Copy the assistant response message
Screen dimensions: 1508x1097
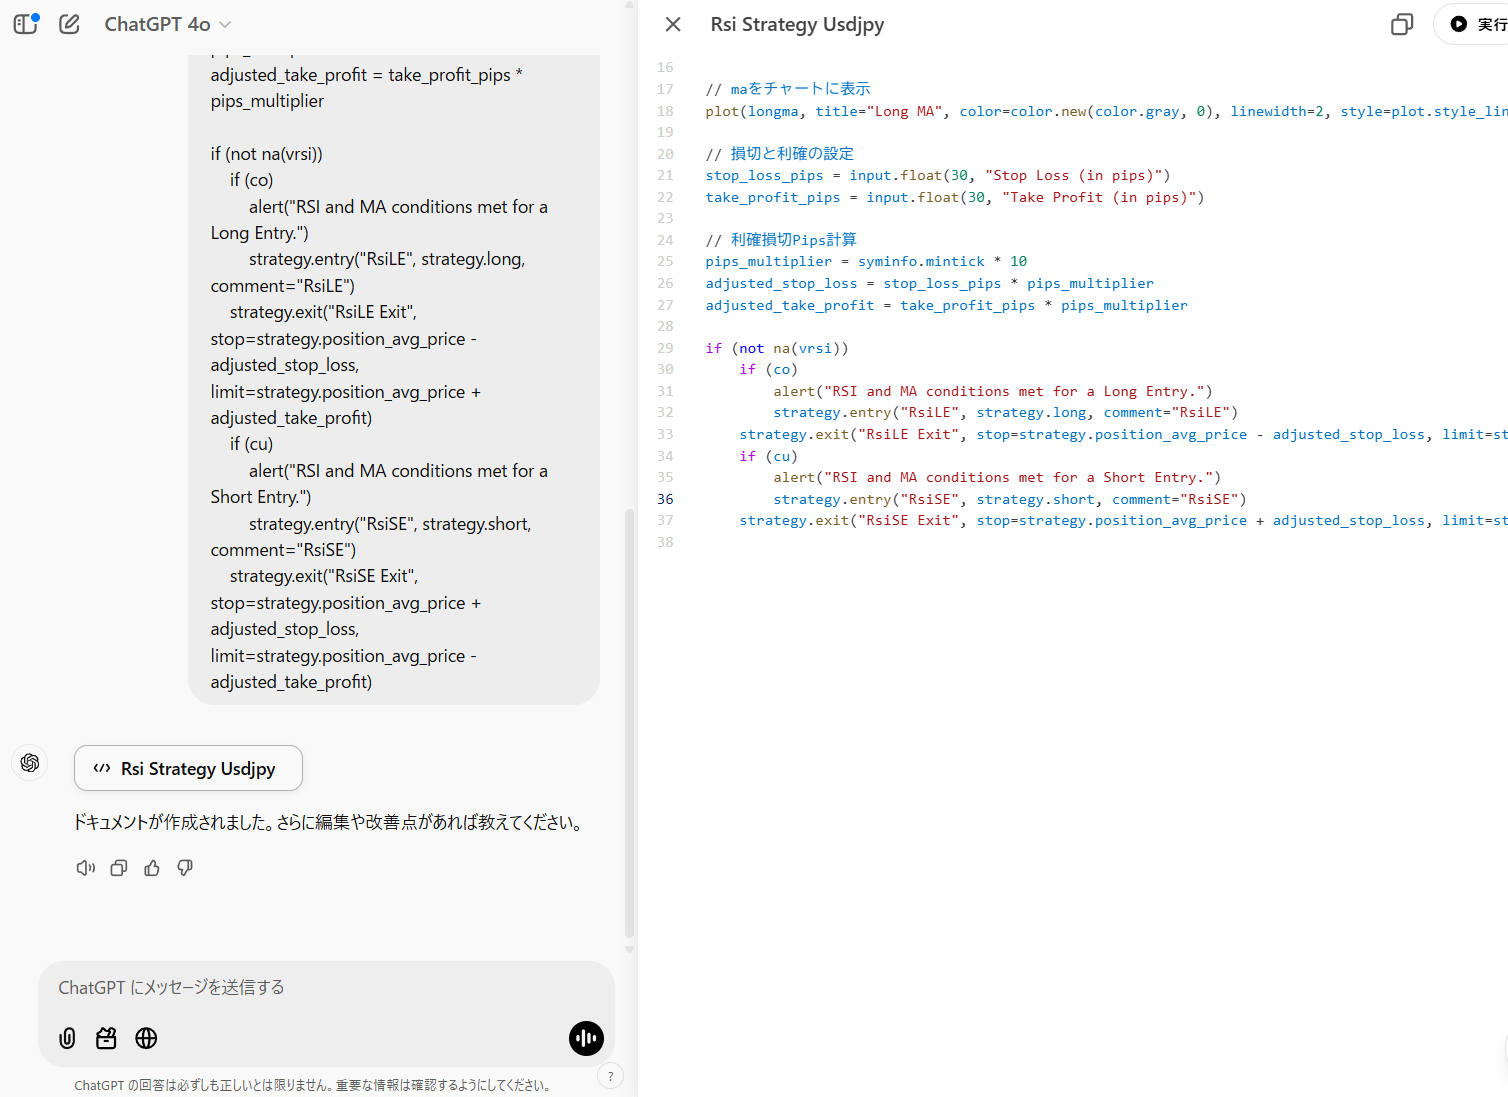pos(119,868)
